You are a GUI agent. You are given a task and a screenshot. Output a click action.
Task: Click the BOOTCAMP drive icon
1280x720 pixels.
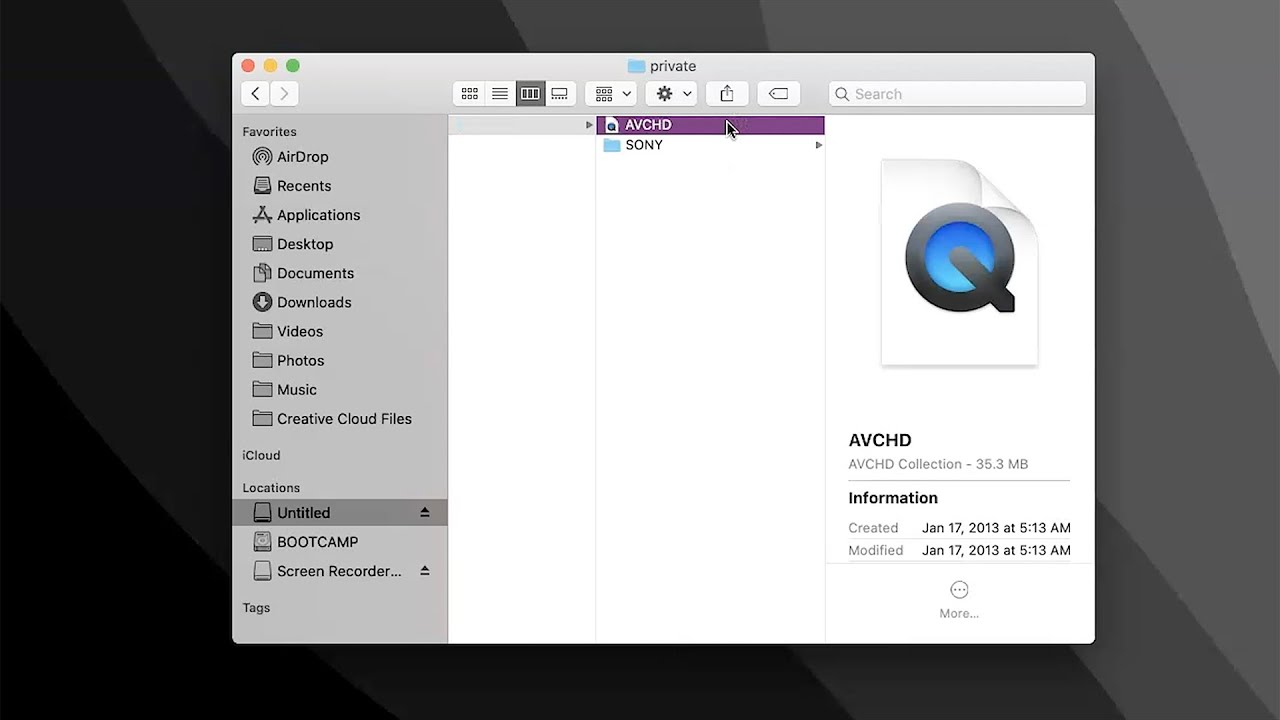(262, 542)
